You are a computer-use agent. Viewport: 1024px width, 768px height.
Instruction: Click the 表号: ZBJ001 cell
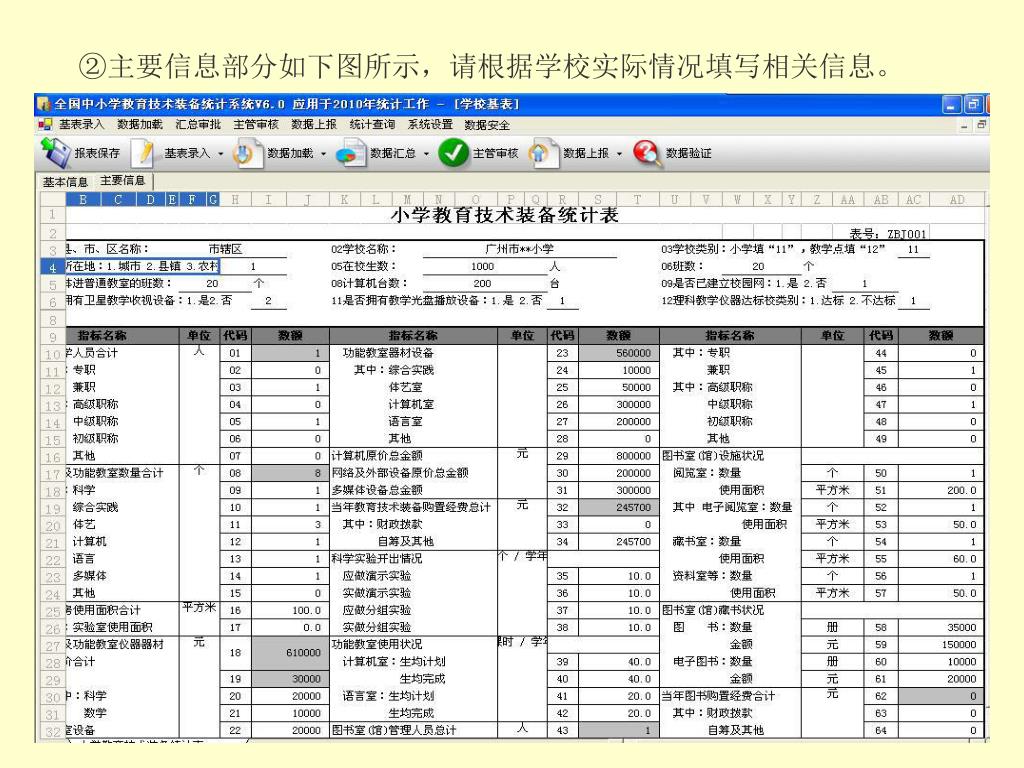[888, 233]
